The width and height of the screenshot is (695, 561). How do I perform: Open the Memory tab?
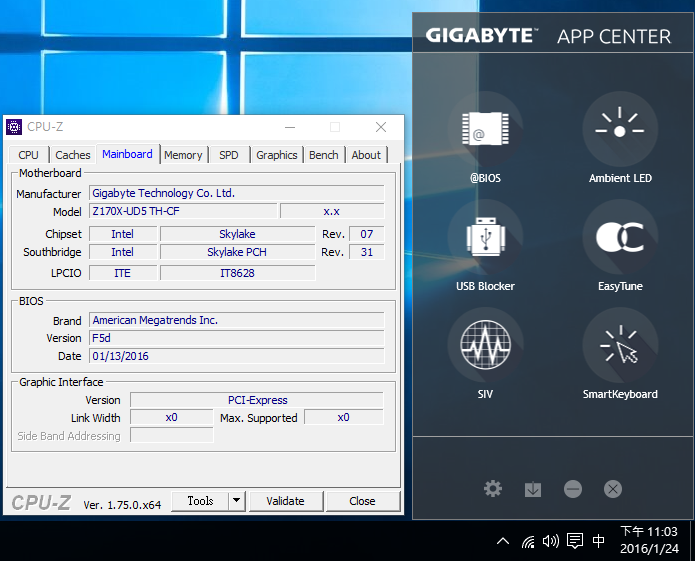(183, 155)
